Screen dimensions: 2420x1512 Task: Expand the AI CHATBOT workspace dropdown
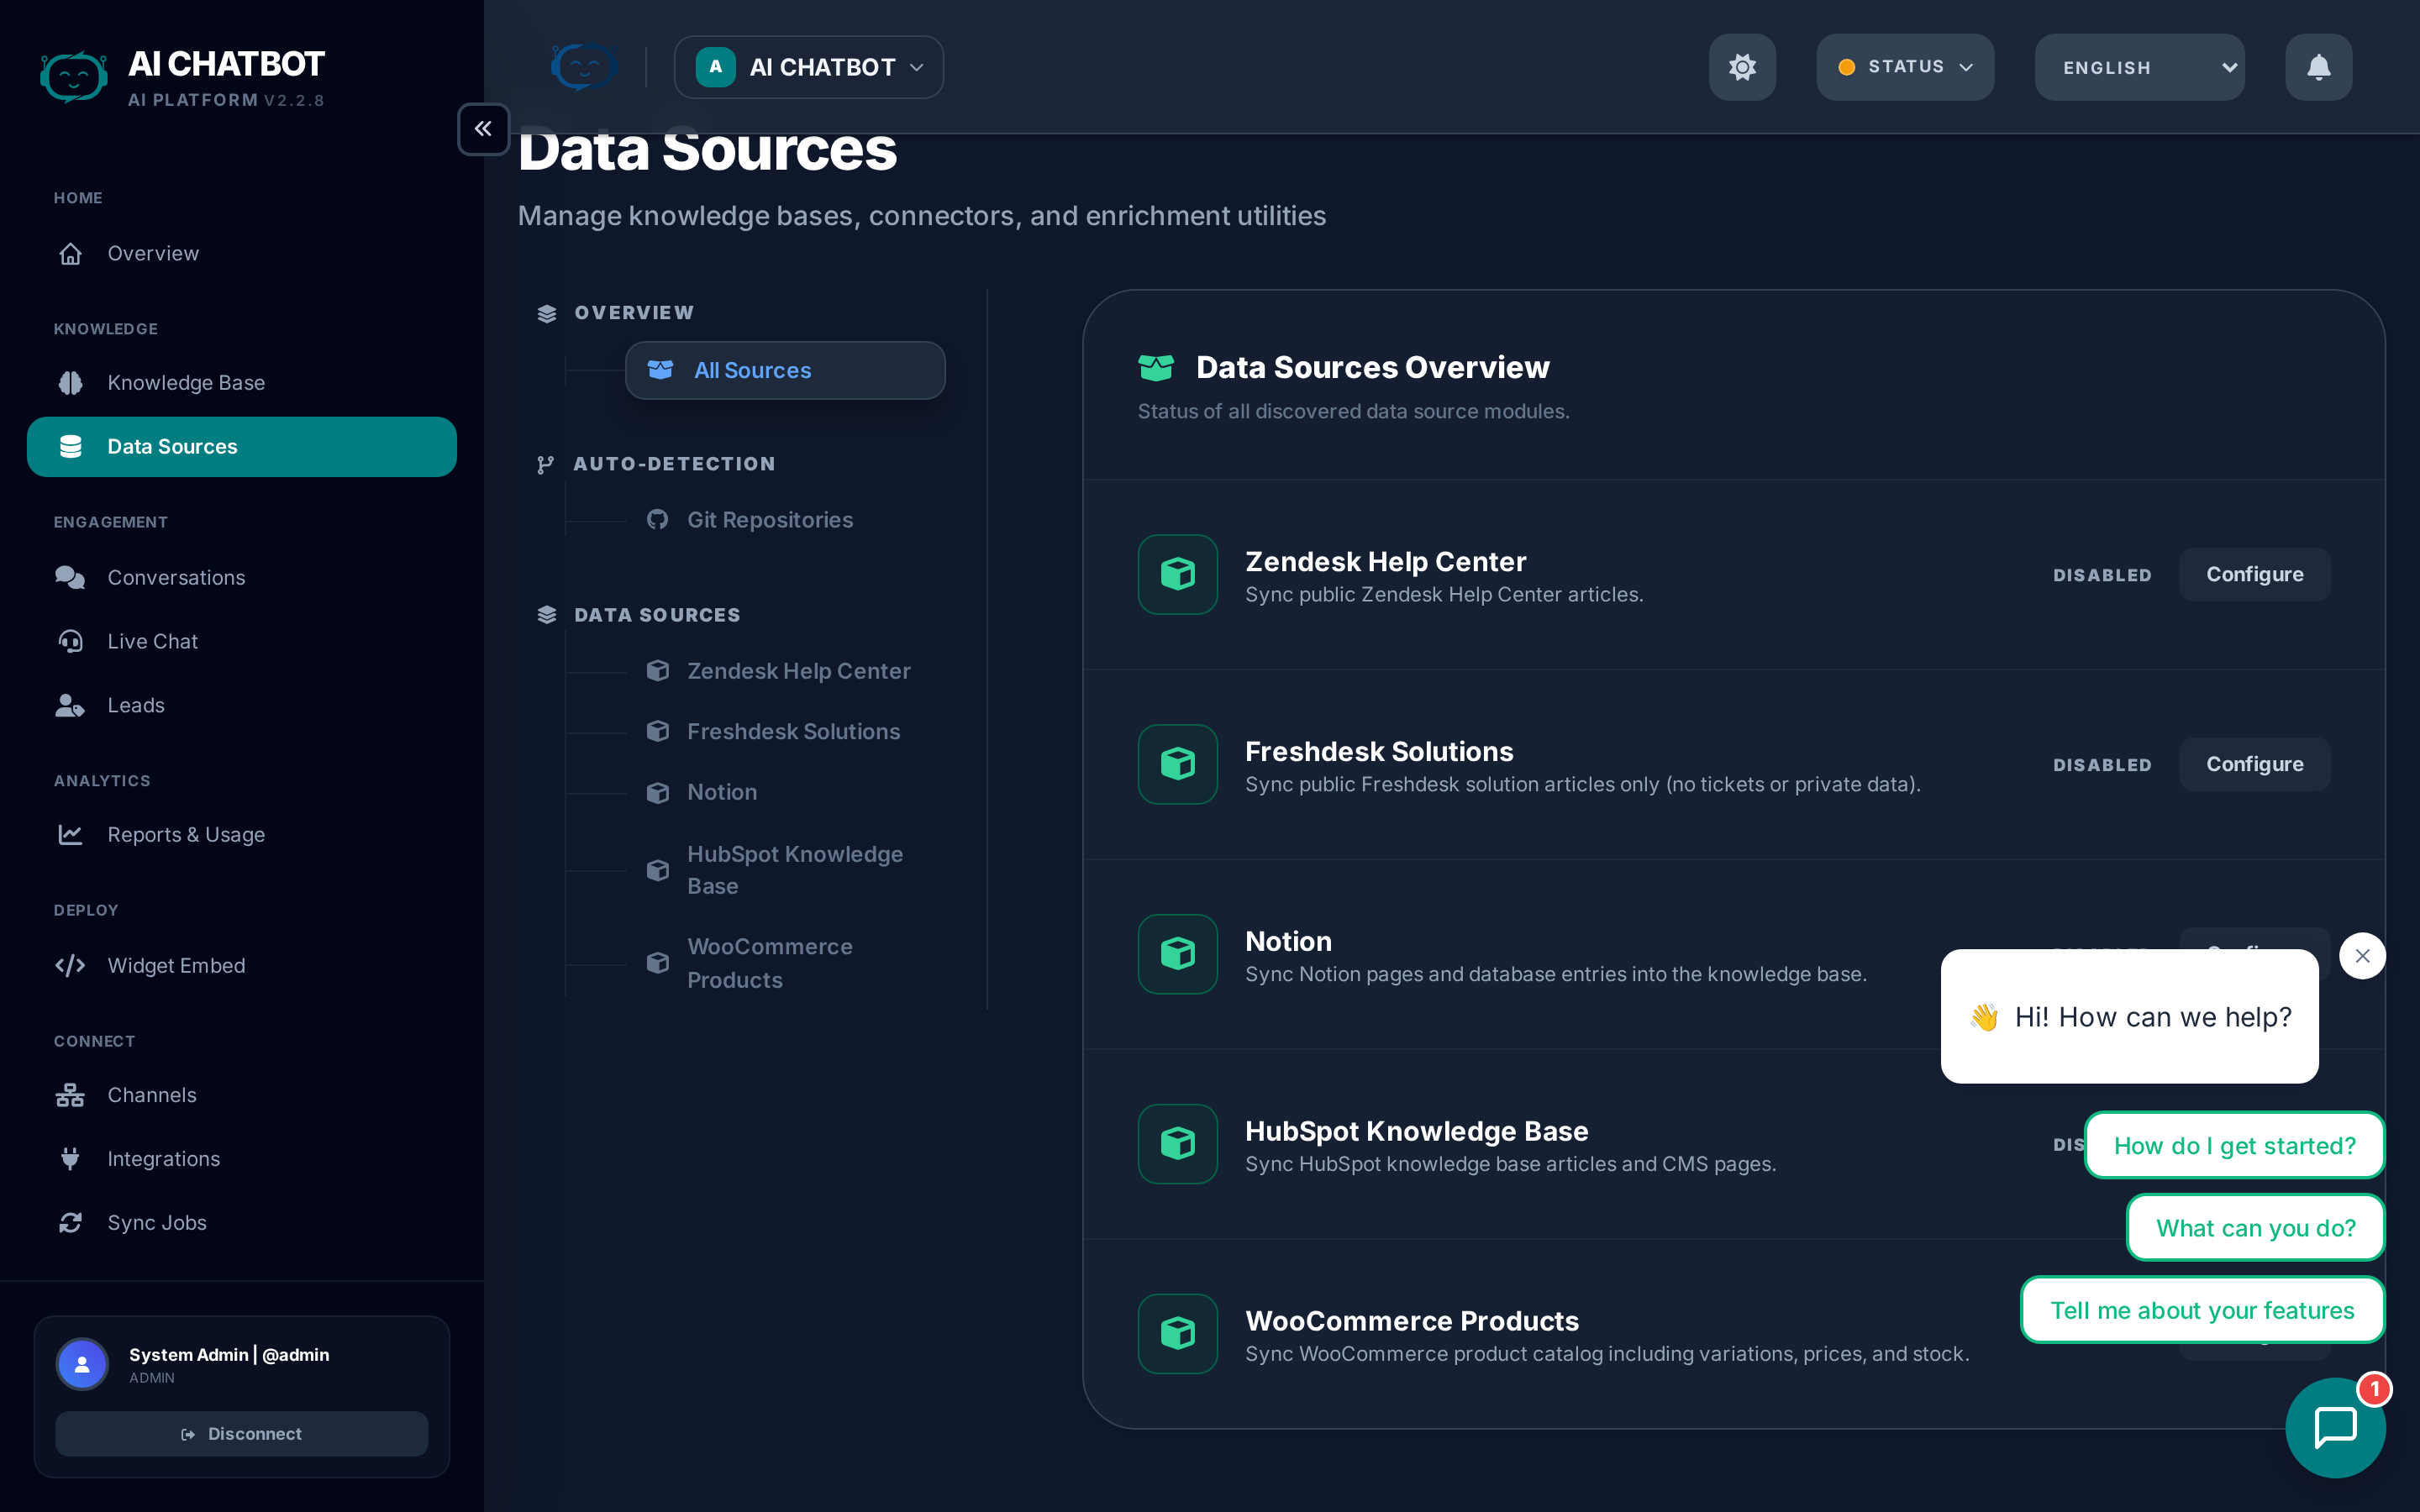tap(809, 67)
